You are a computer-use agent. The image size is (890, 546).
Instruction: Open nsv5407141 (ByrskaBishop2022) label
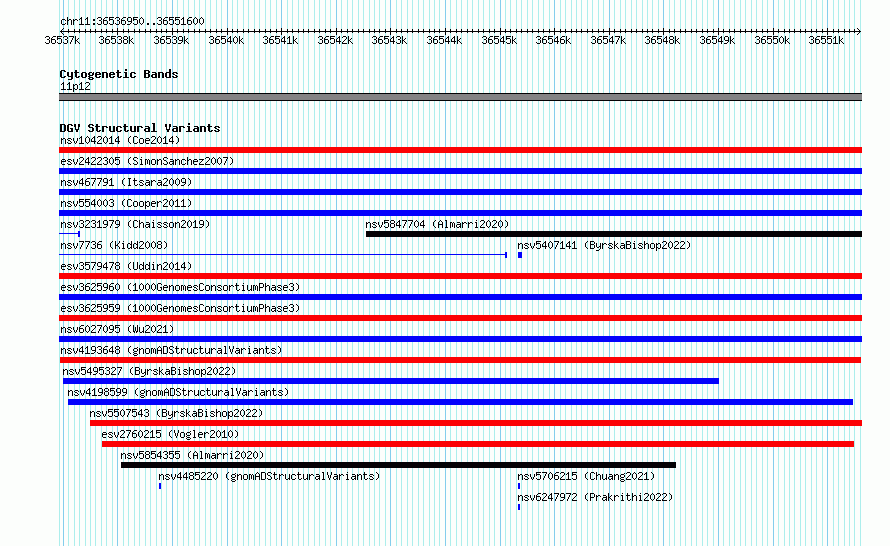click(604, 245)
